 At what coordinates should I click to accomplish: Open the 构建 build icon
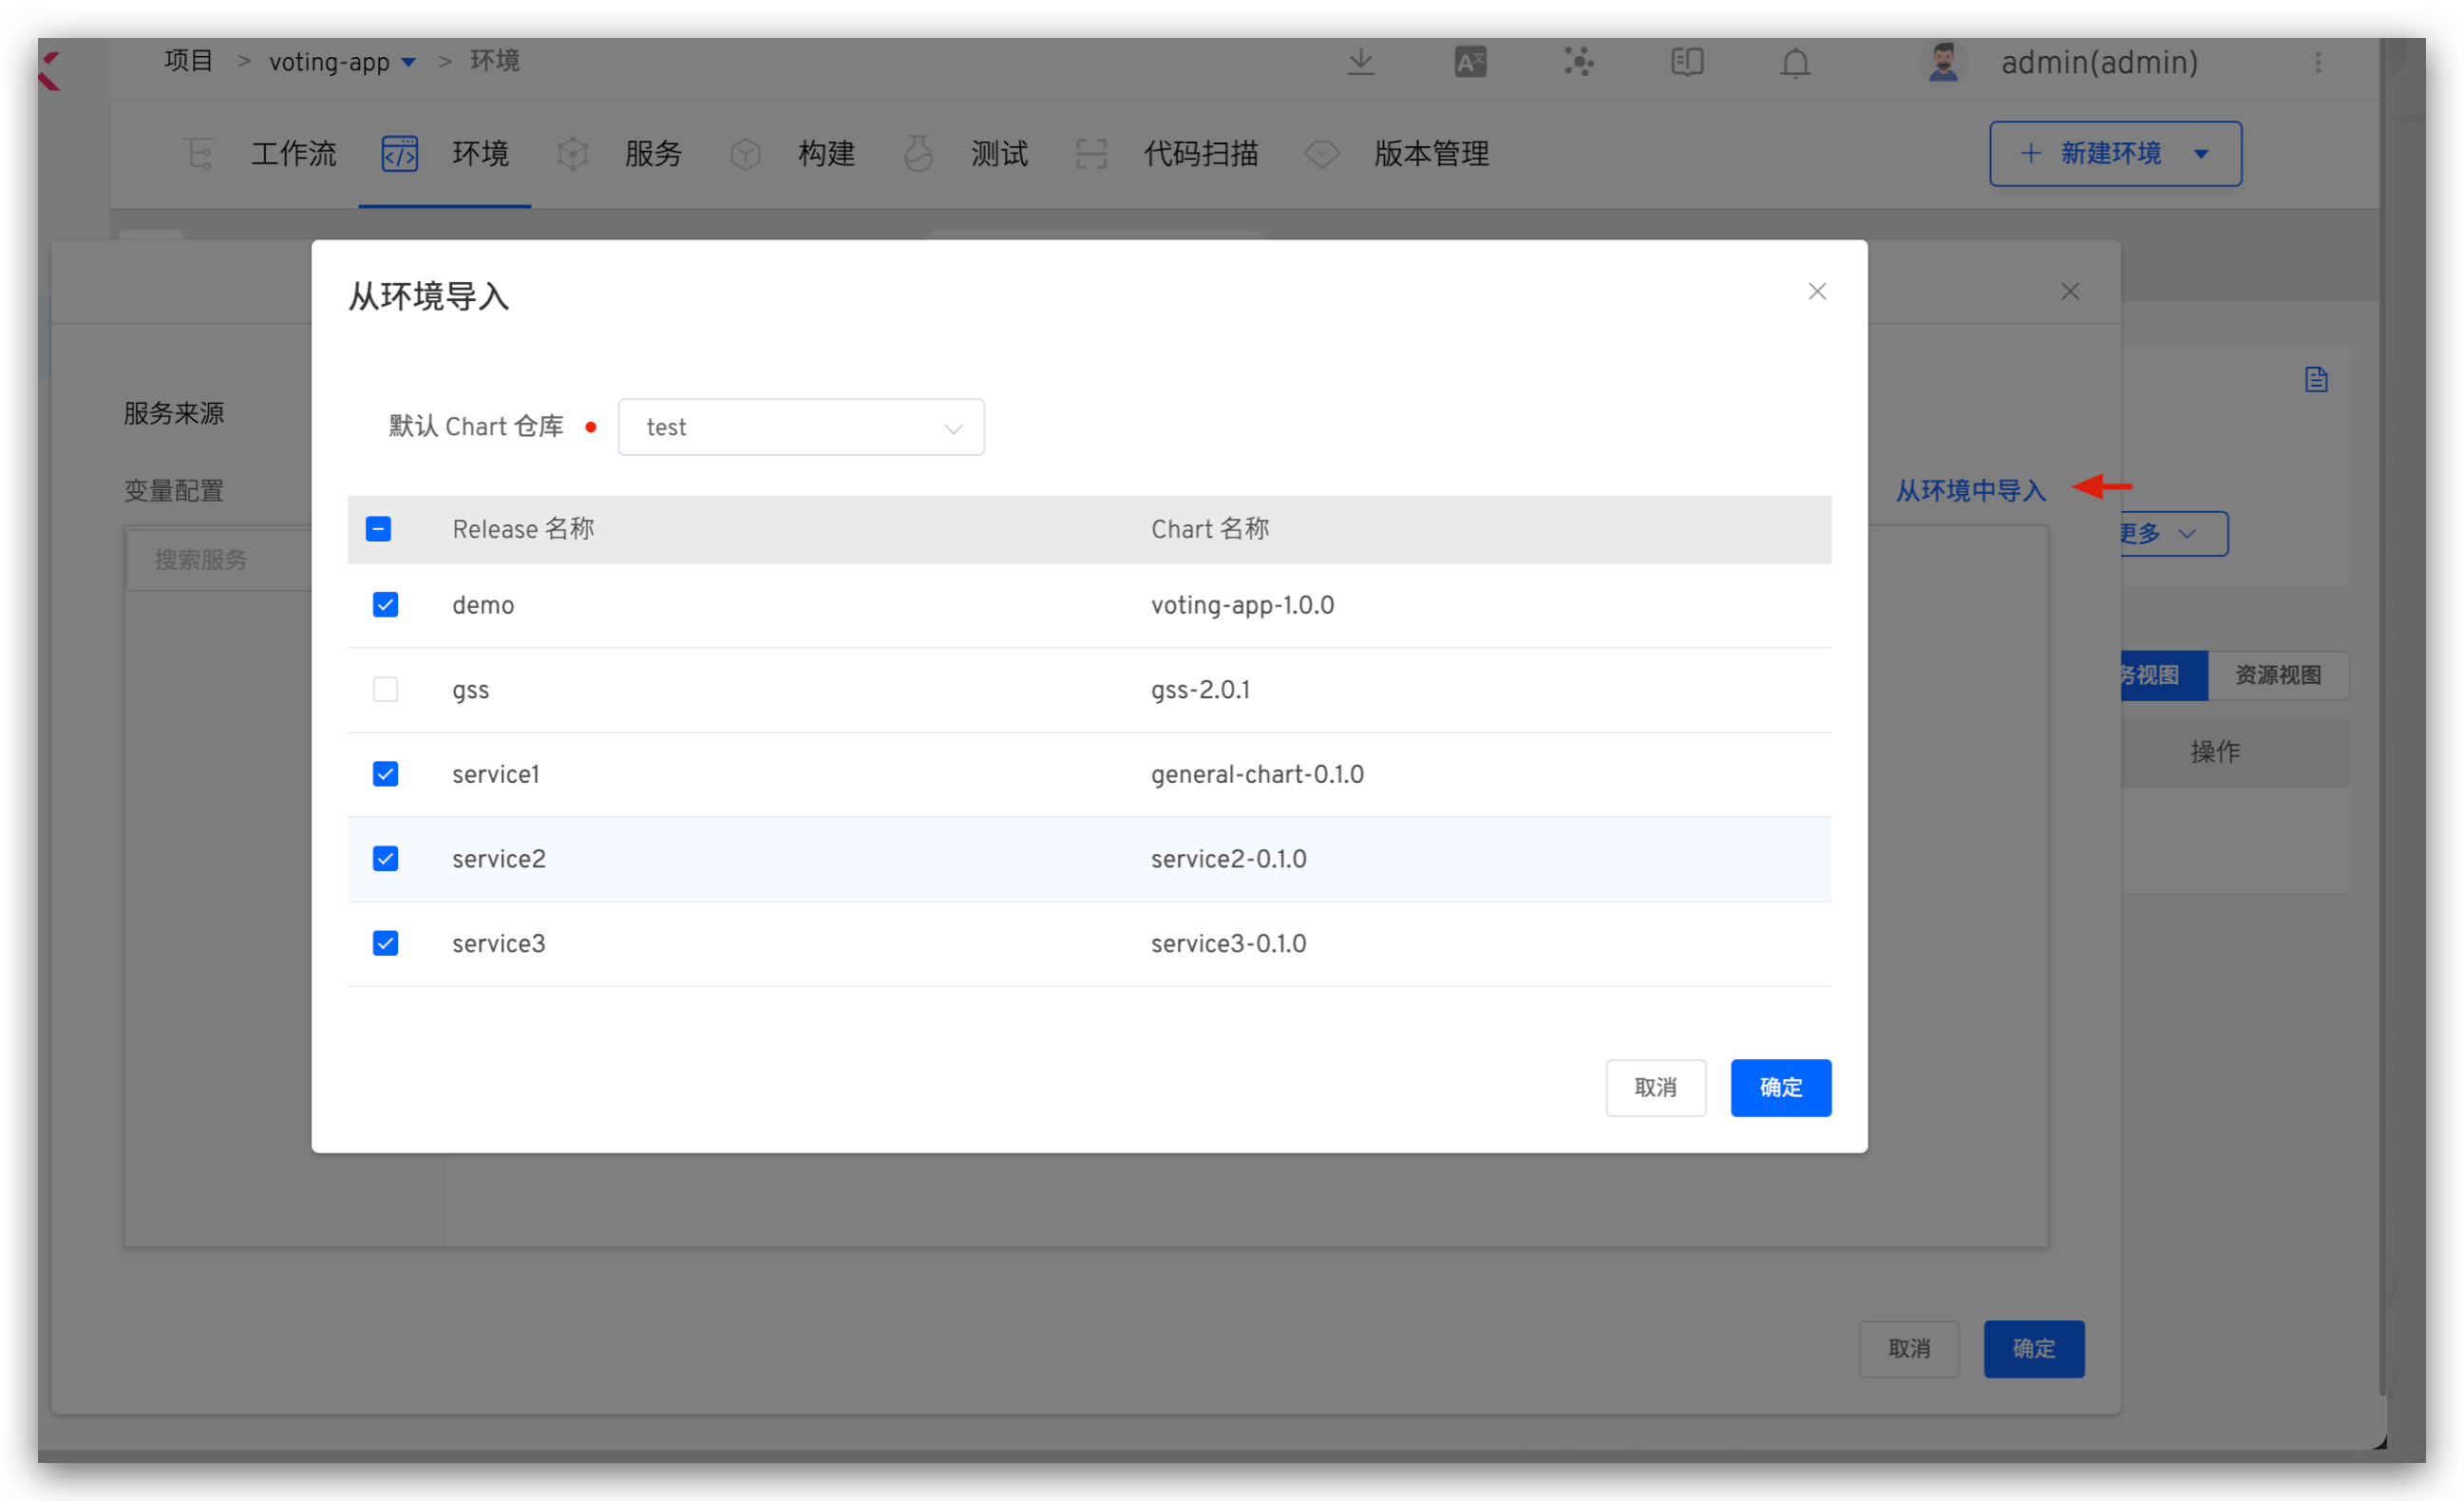click(x=745, y=153)
